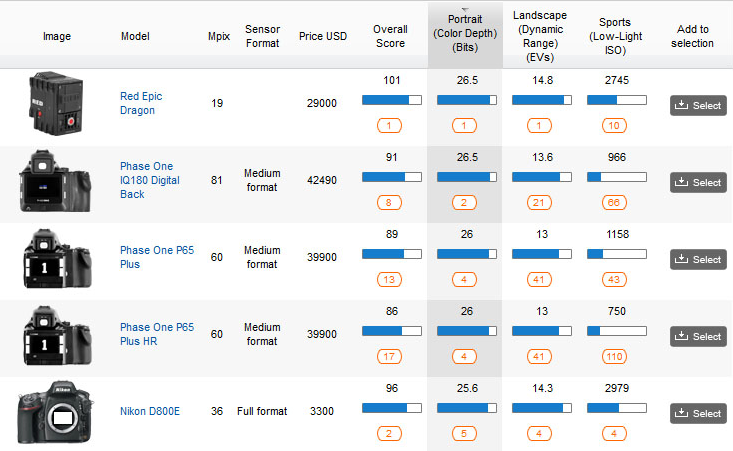Click Select button for Red Epic Dragon
733x451 pixels.
[697, 105]
